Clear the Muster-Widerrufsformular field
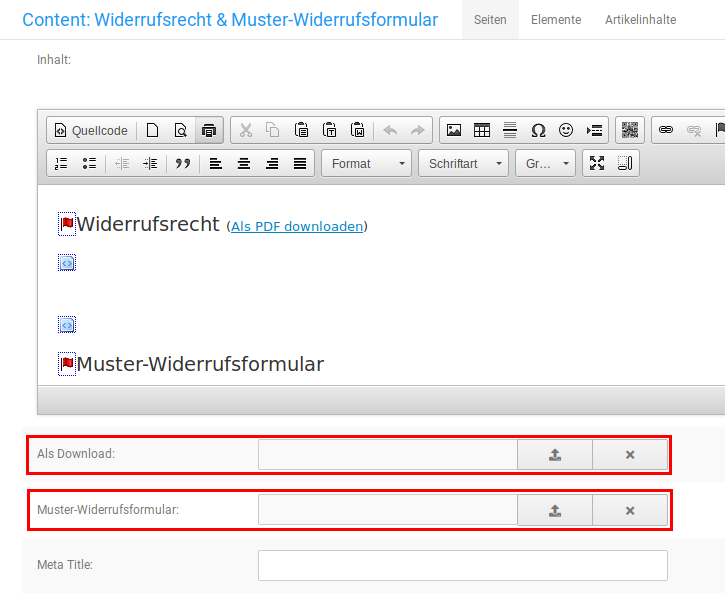The width and height of the screenshot is (725, 601). coord(630,510)
